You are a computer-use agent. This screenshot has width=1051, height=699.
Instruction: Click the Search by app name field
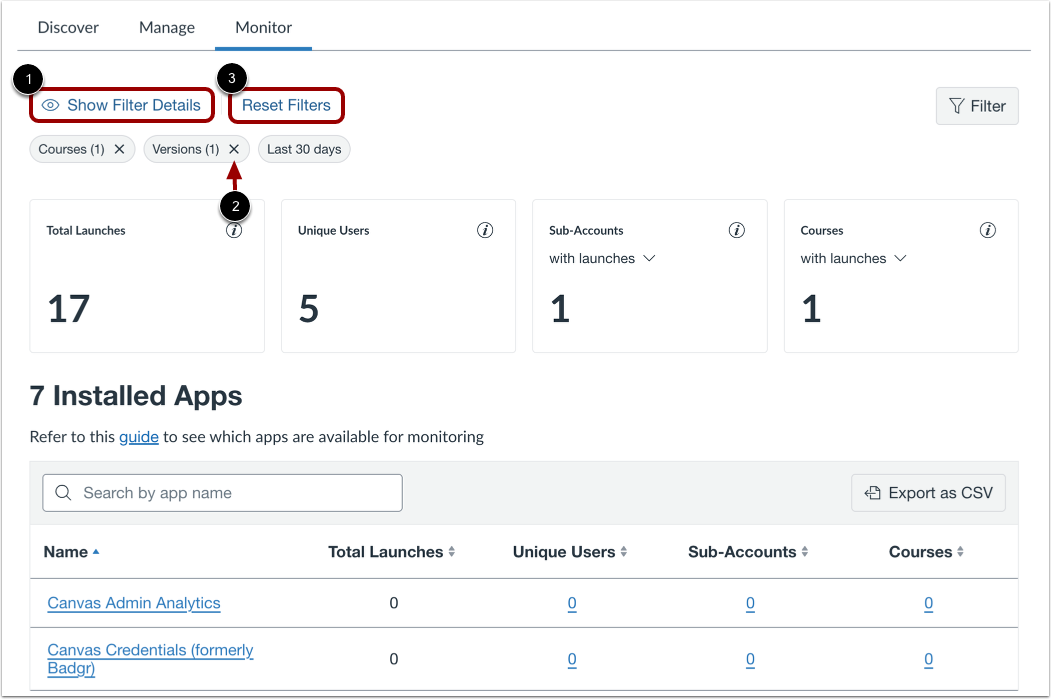point(223,493)
